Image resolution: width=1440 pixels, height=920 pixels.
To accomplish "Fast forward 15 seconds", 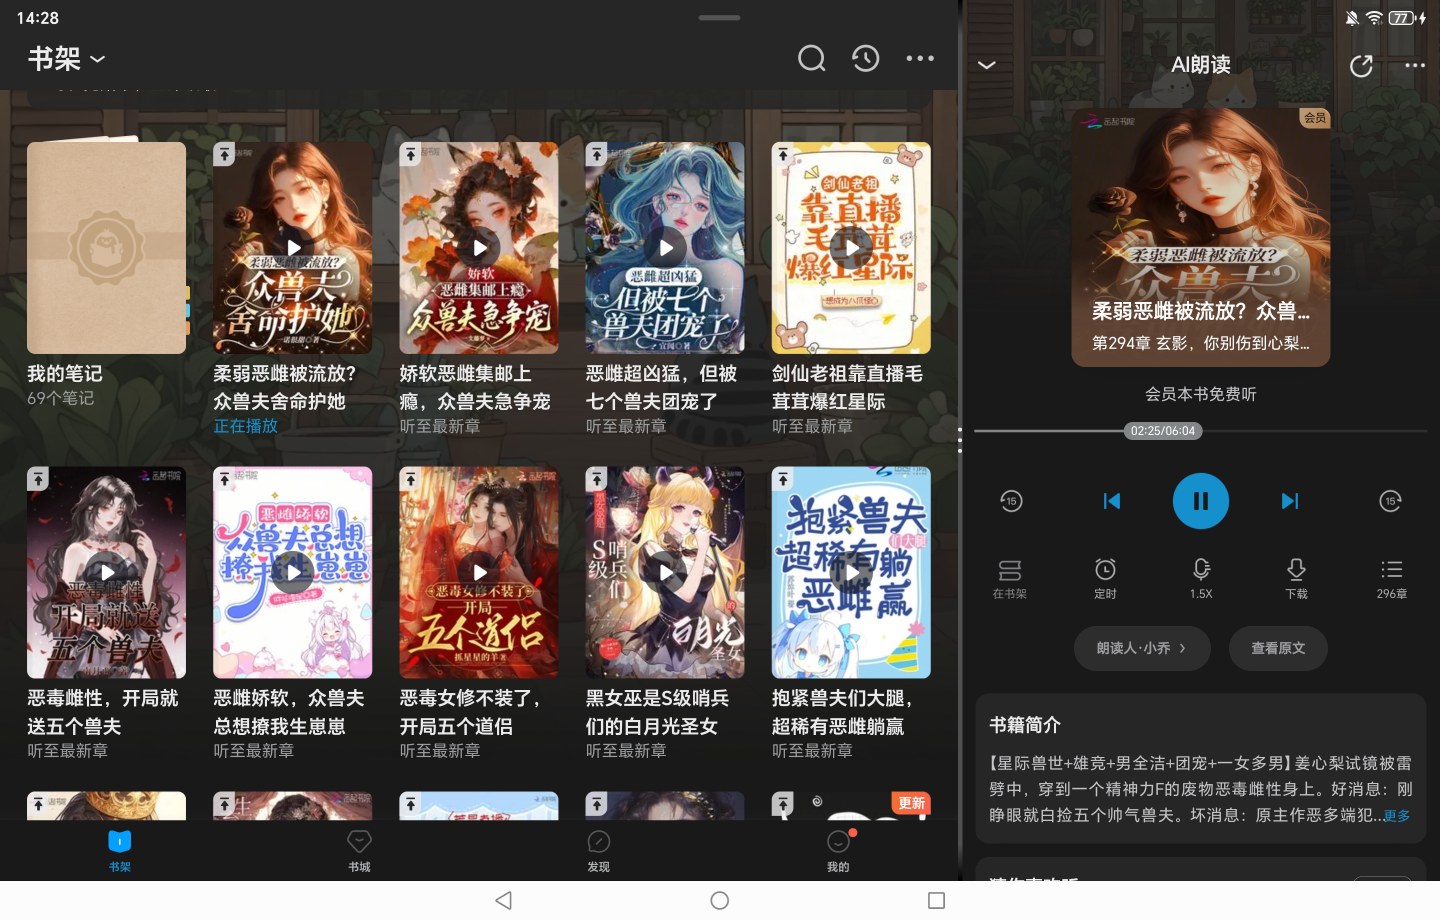I will pyautogui.click(x=1390, y=501).
